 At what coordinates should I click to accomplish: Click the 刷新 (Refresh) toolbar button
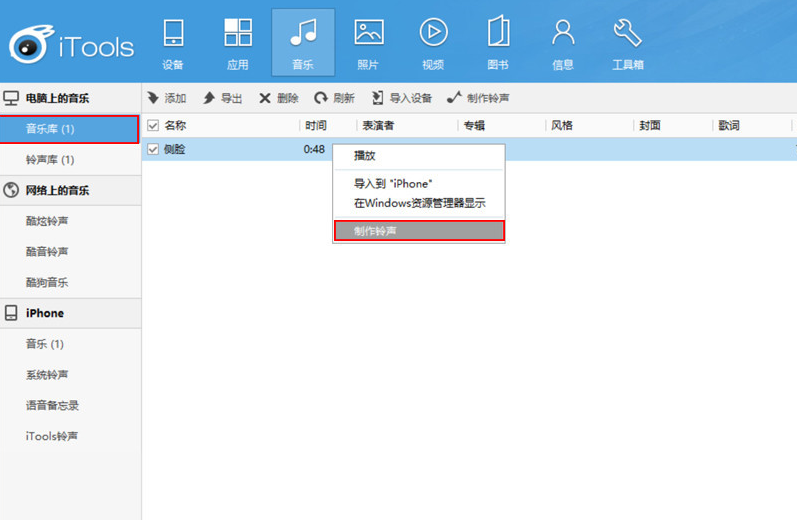pos(334,98)
